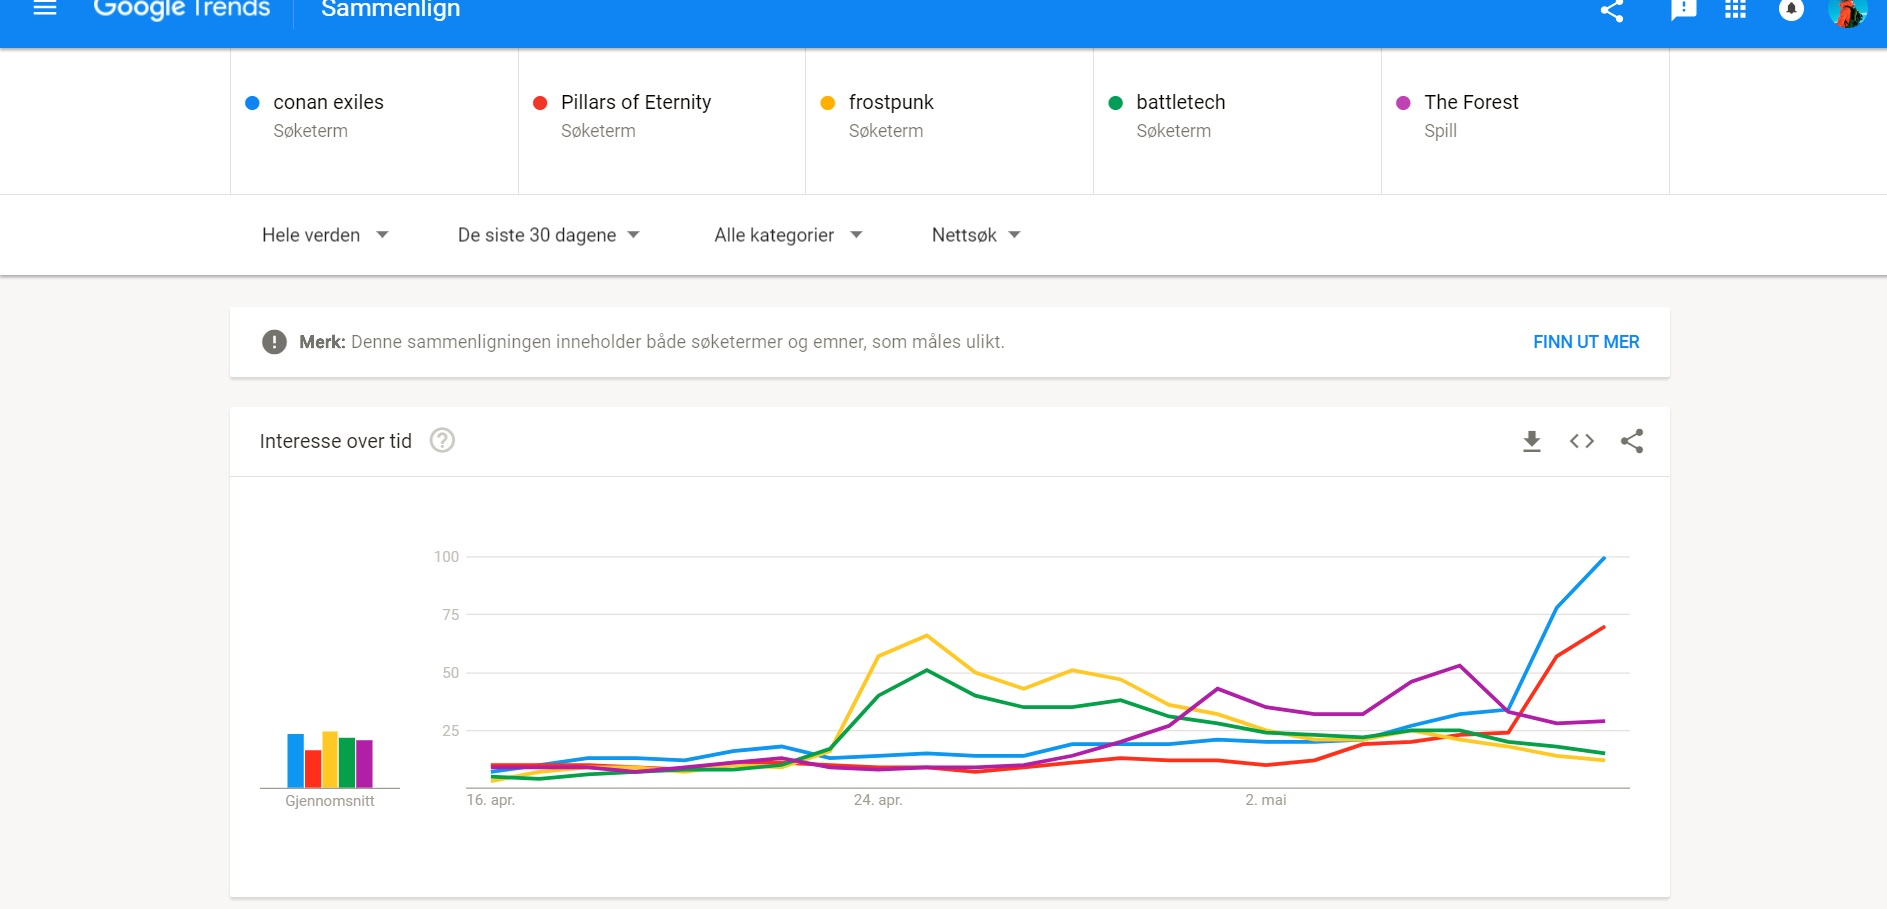Click the blue conan exiles average bar
This screenshot has width=1887, height=909.
(x=296, y=761)
